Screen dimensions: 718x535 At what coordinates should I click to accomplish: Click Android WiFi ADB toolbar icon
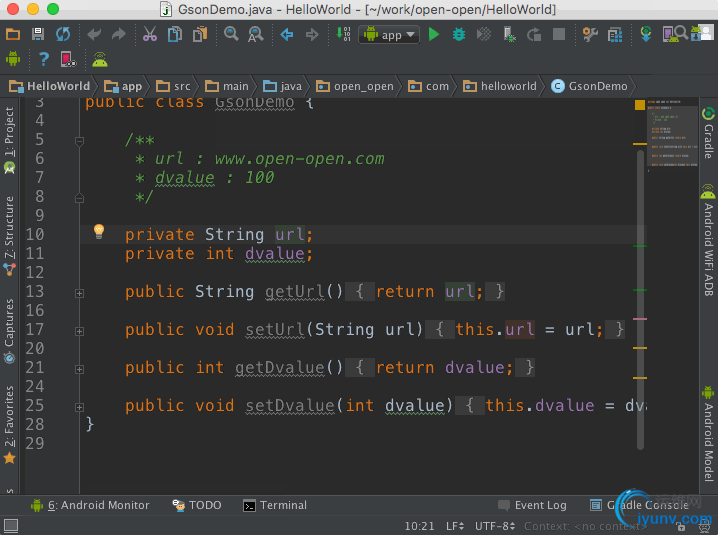(x=100, y=59)
